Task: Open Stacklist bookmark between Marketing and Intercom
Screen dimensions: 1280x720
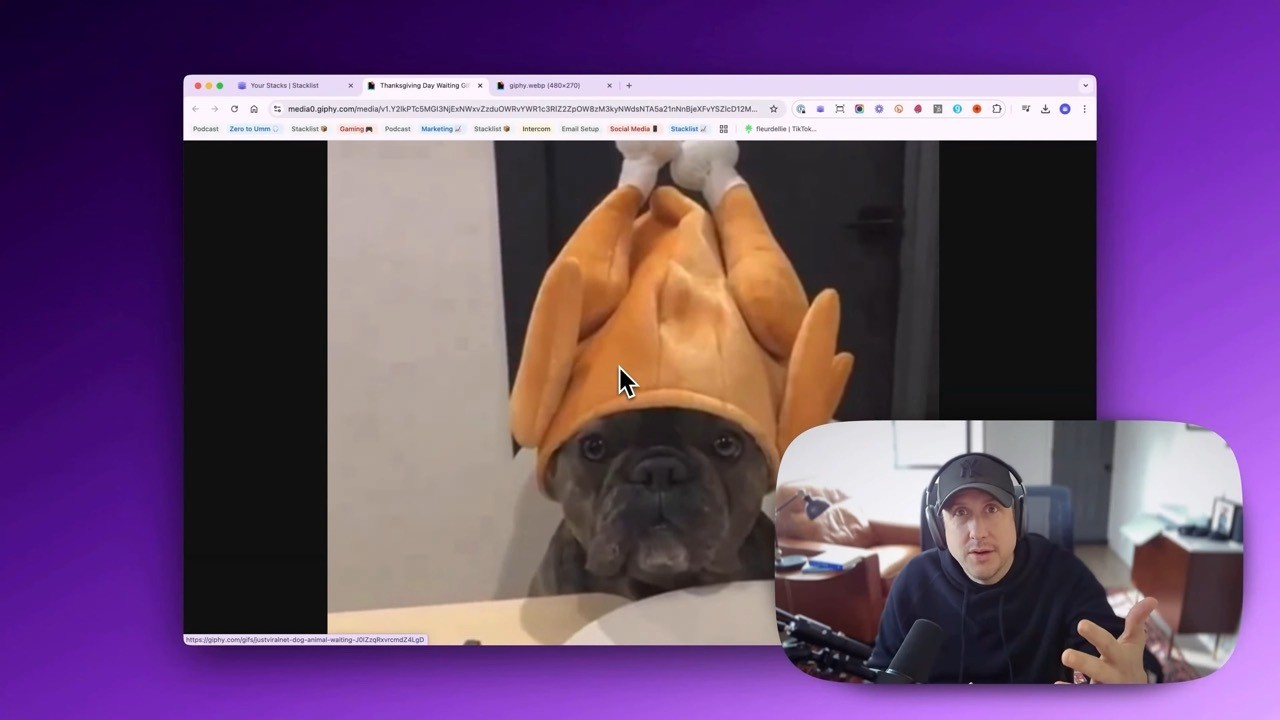Action: [x=492, y=129]
